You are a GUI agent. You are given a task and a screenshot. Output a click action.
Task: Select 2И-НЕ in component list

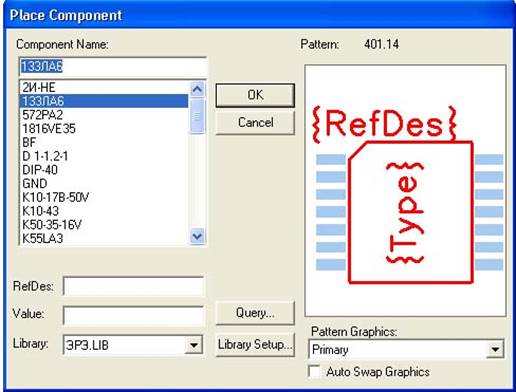(x=104, y=87)
